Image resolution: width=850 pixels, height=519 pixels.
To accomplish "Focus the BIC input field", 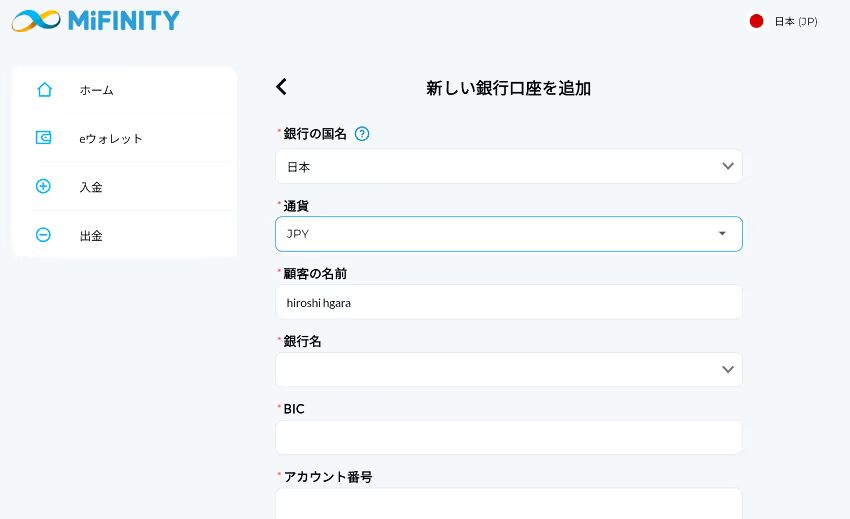I will click(x=508, y=437).
